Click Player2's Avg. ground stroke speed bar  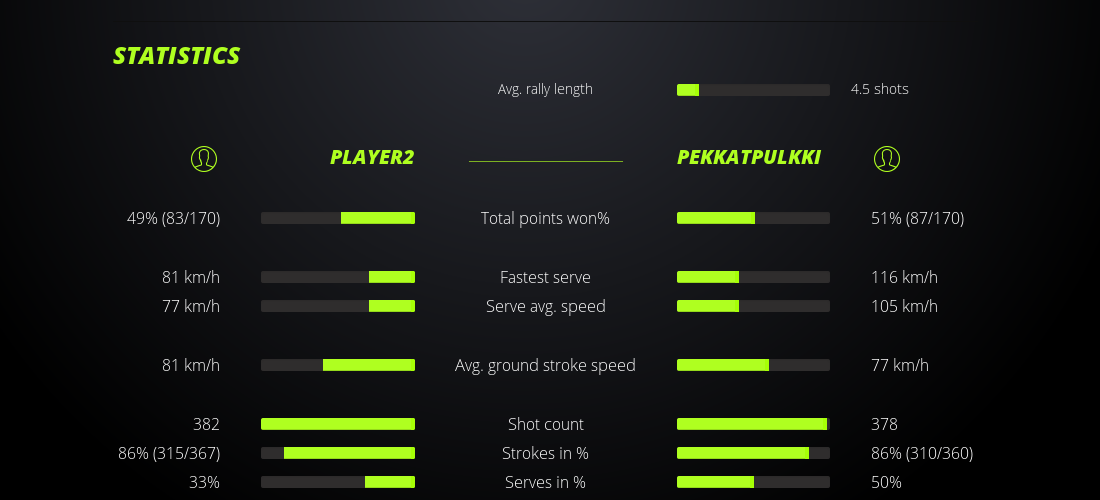pyautogui.click(x=338, y=365)
